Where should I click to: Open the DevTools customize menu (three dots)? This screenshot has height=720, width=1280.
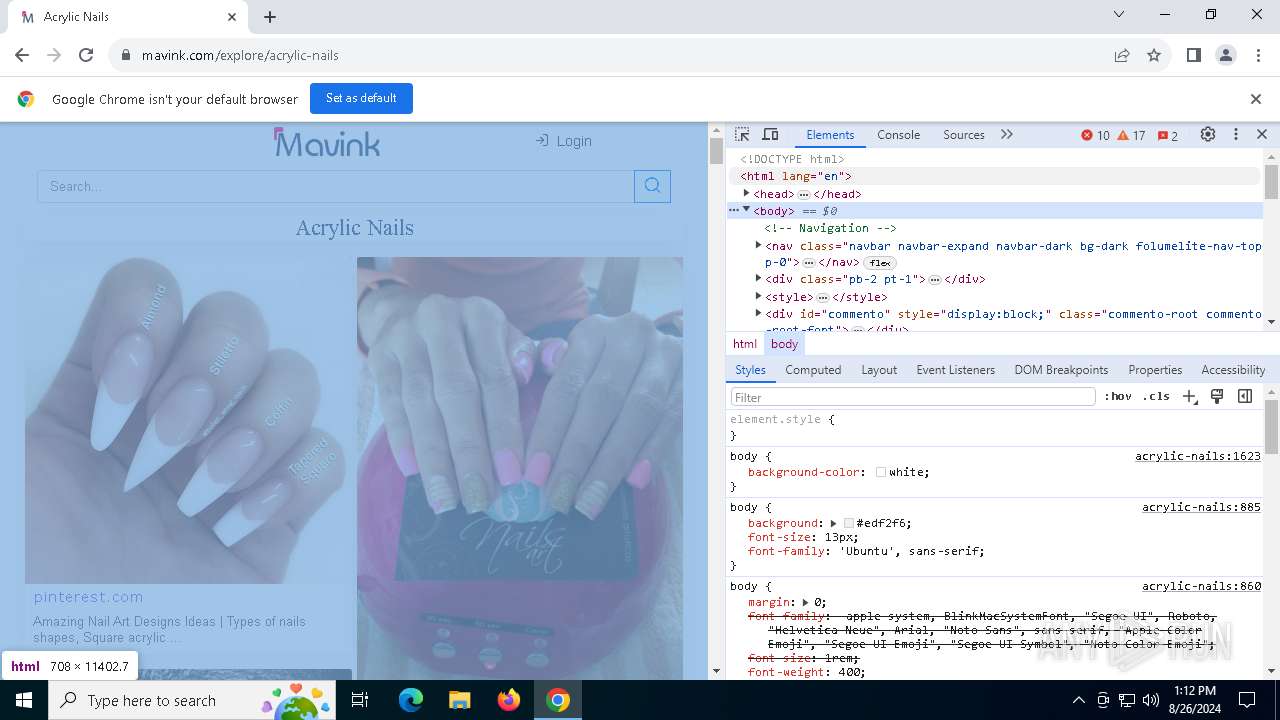click(1236, 135)
